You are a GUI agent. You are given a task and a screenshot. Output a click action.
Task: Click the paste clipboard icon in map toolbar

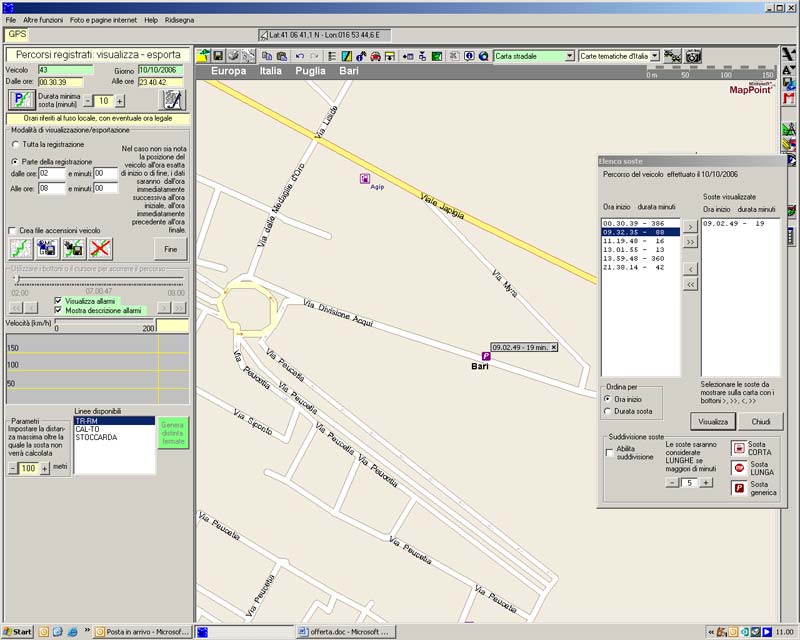(x=281, y=56)
